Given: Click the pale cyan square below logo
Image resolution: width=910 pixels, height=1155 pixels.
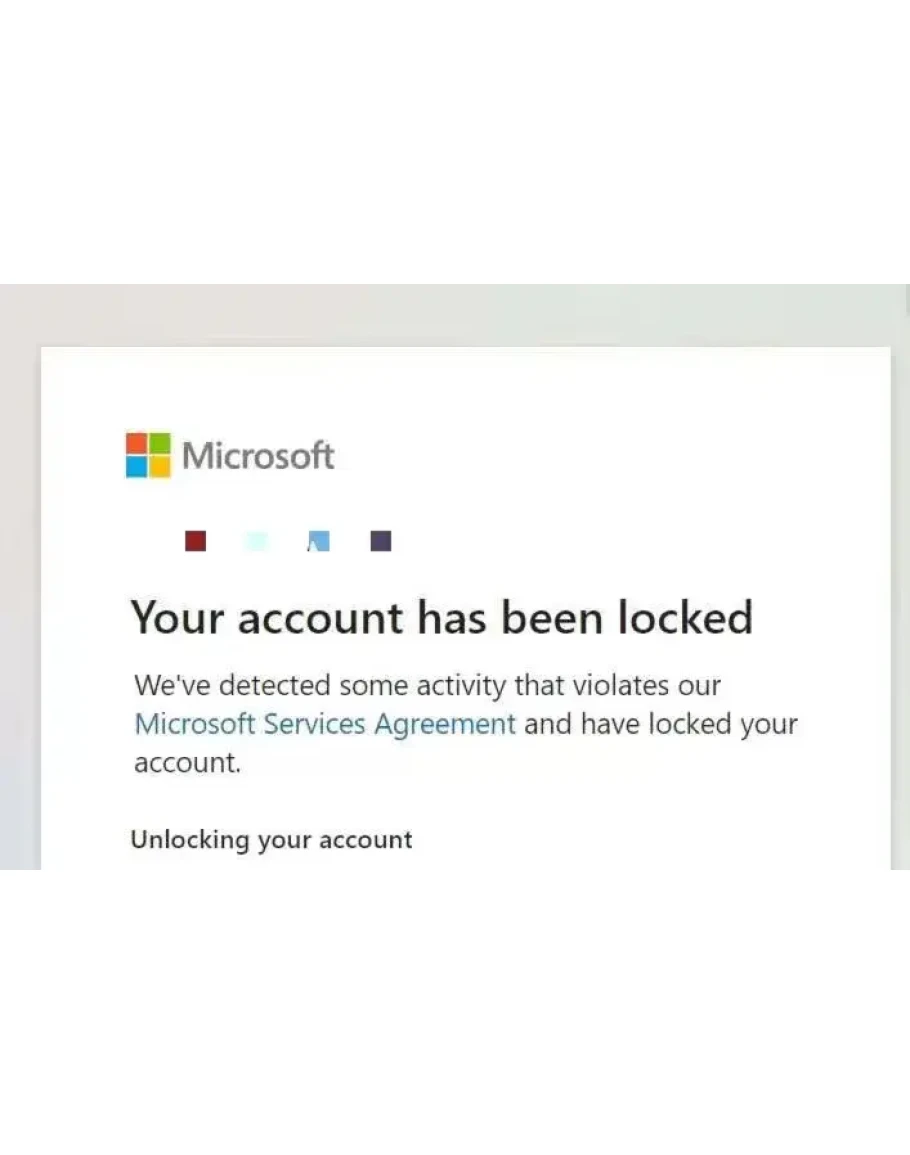Looking at the screenshot, I should click(257, 541).
